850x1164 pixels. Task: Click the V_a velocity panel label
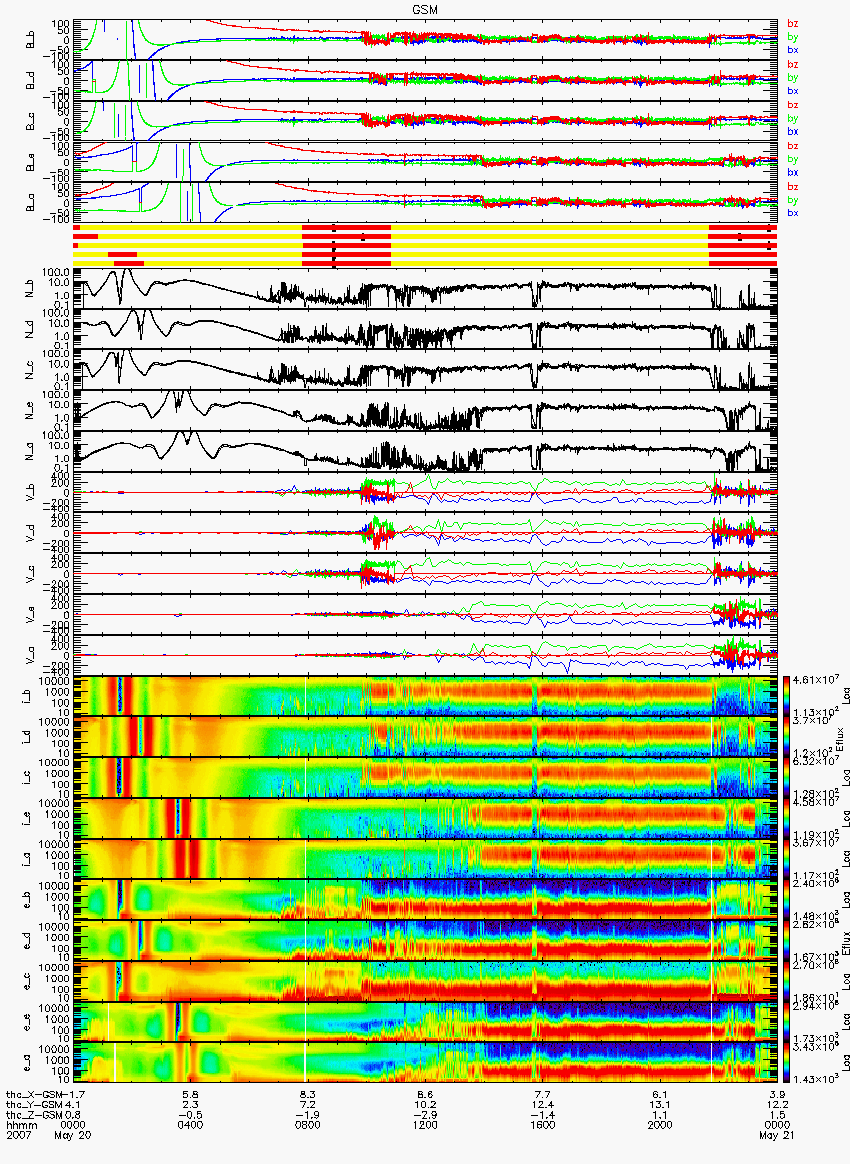click(x=30, y=655)
